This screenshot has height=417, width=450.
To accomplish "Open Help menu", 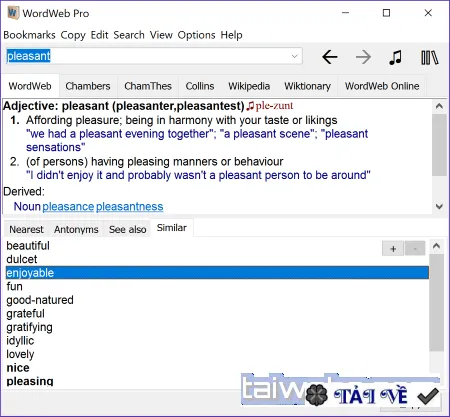I will click(231, 35).
